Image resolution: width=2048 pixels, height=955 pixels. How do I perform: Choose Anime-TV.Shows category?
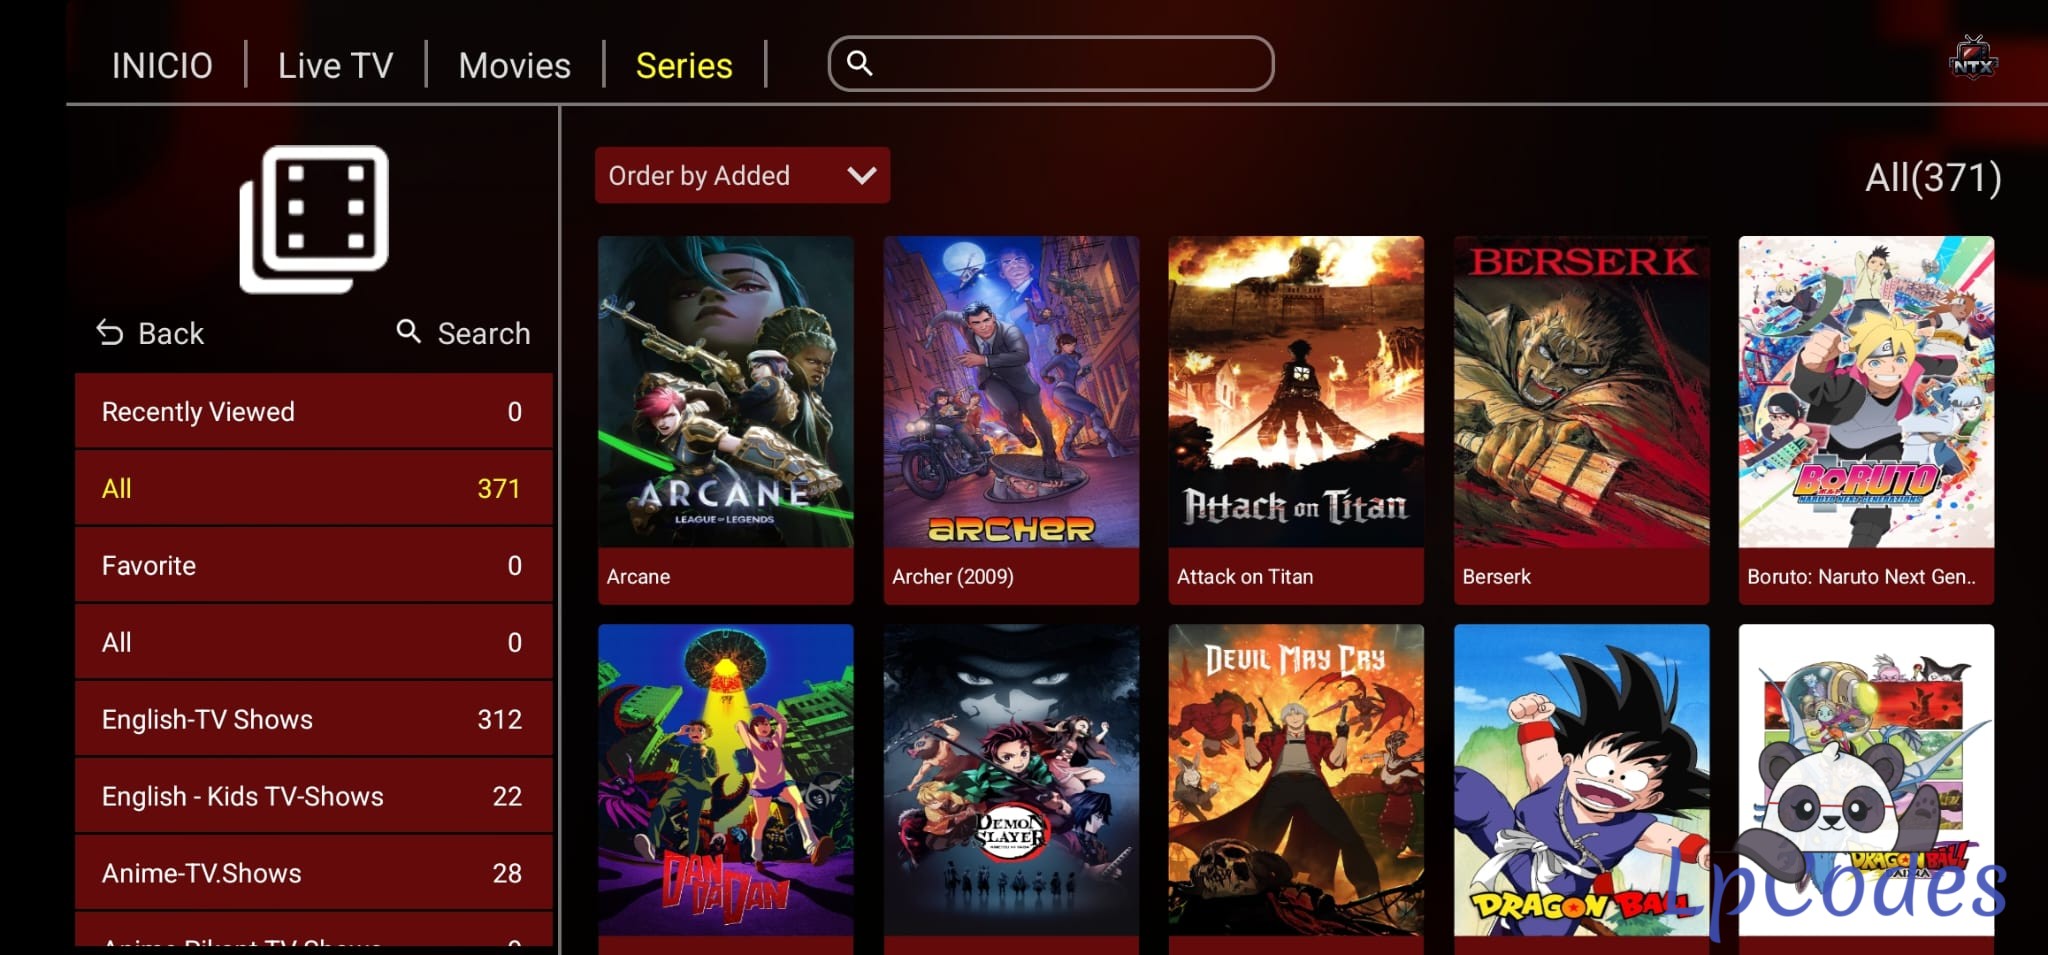point(314,873)
